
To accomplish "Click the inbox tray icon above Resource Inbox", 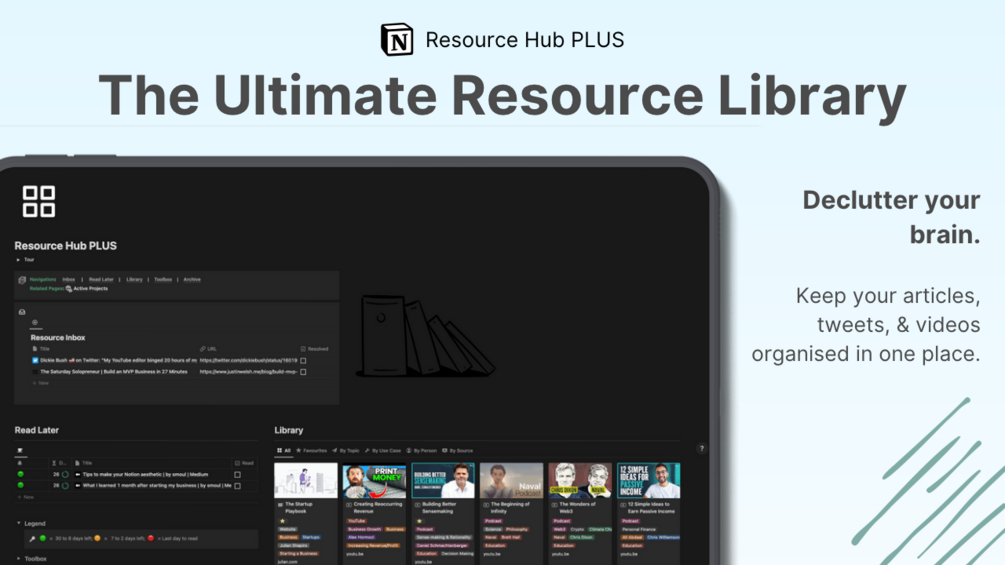I will 22,312.
